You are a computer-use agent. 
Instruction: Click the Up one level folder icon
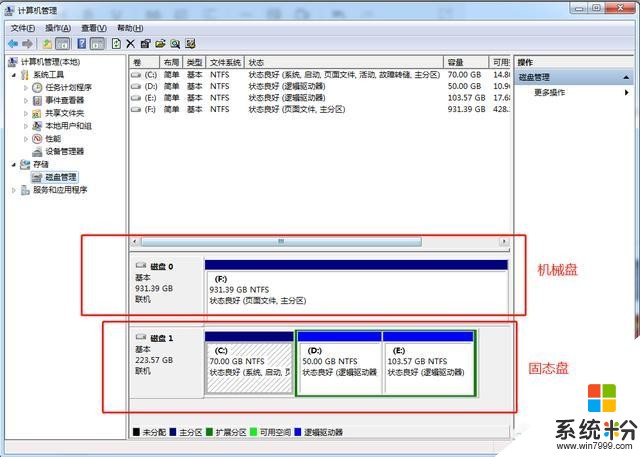point(47,43)
